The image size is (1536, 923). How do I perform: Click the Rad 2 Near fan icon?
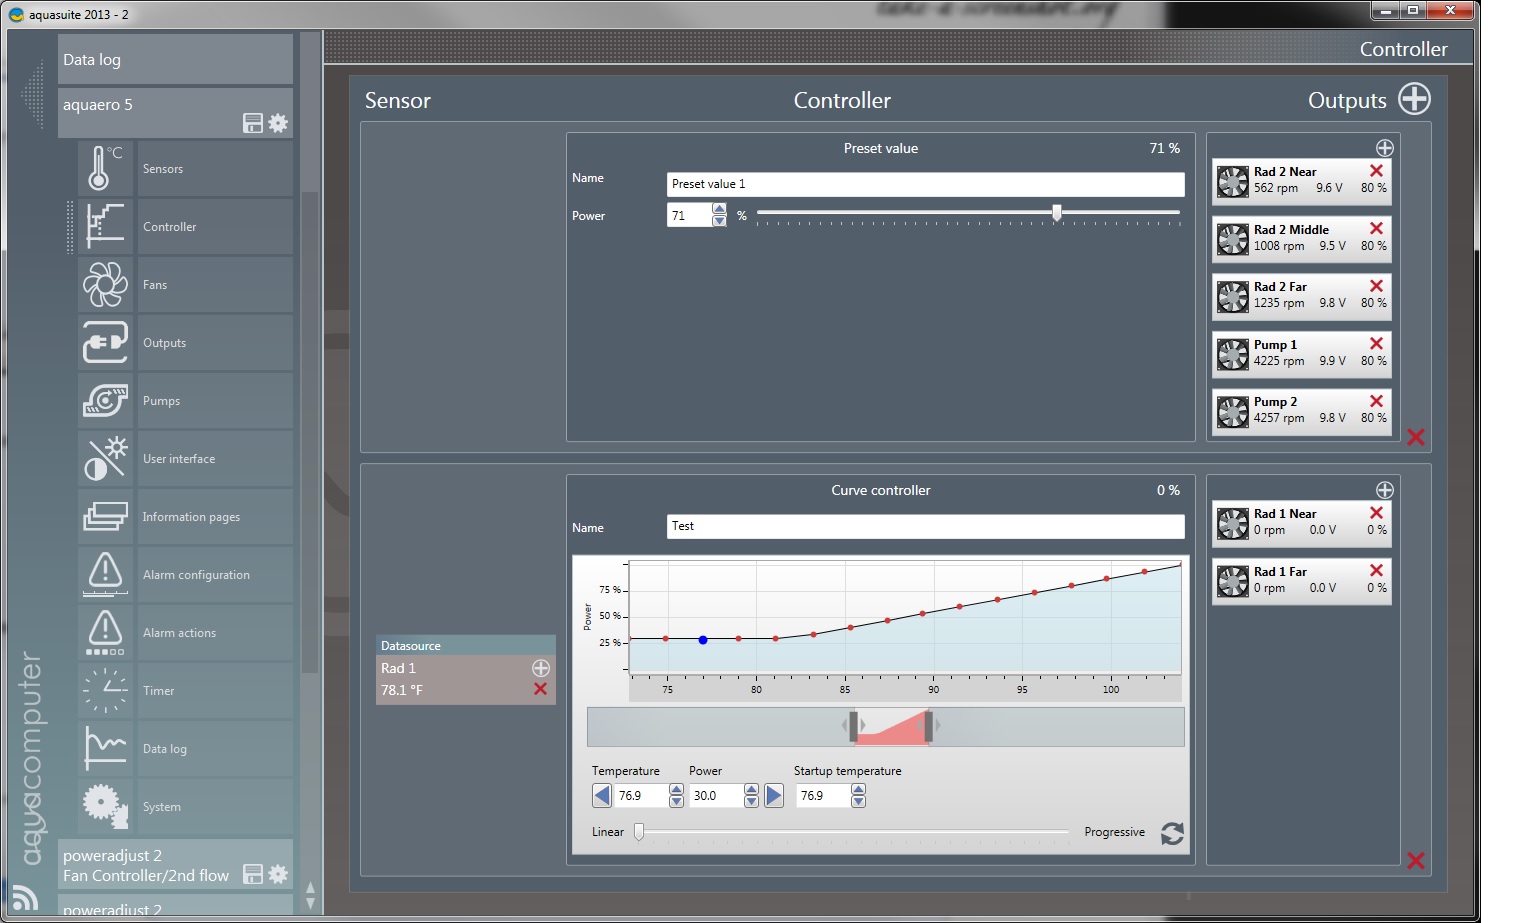(1233, 181)
